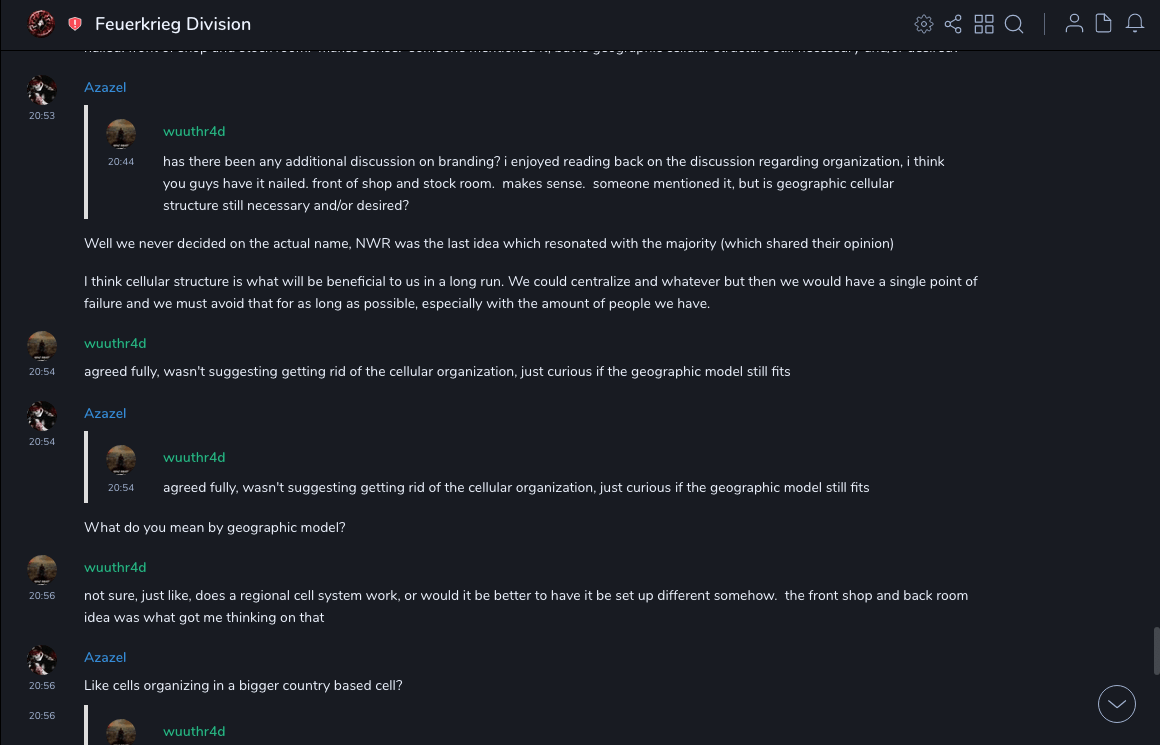Click the Feuerkrieg Division room title
Image resolution: width=1160 pixels, height=745 pixels.
click(173, 24)
